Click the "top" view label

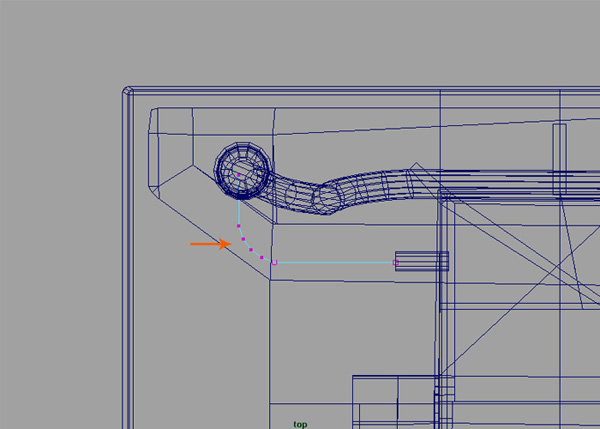point(300,423)
